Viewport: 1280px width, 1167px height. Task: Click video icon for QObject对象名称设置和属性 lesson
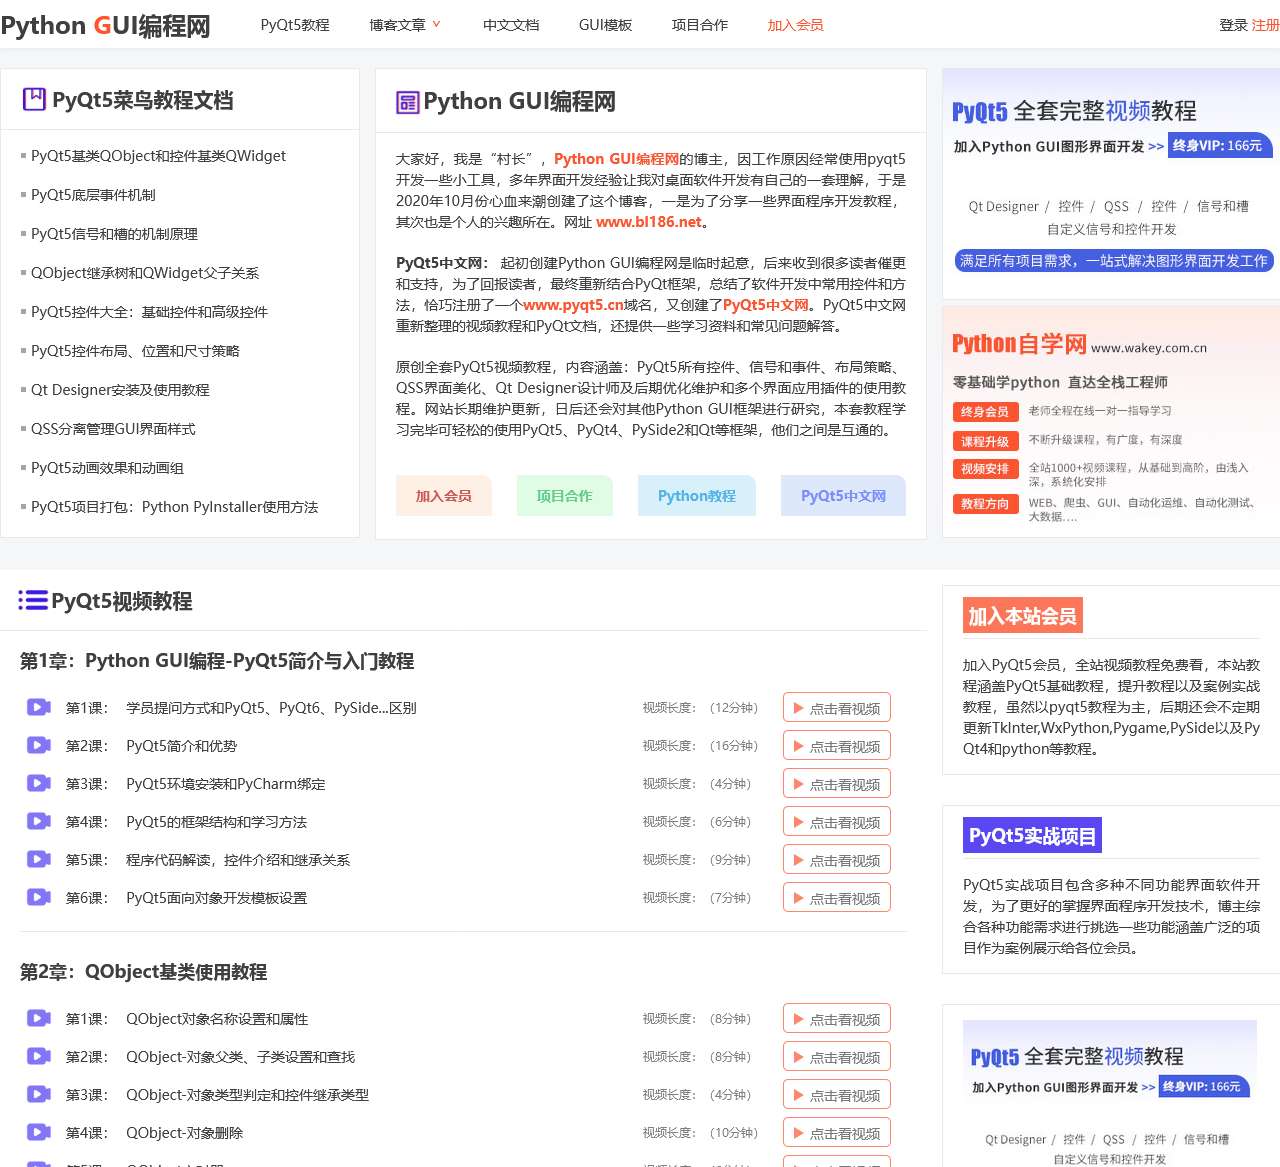click(x=38, y=1018)
